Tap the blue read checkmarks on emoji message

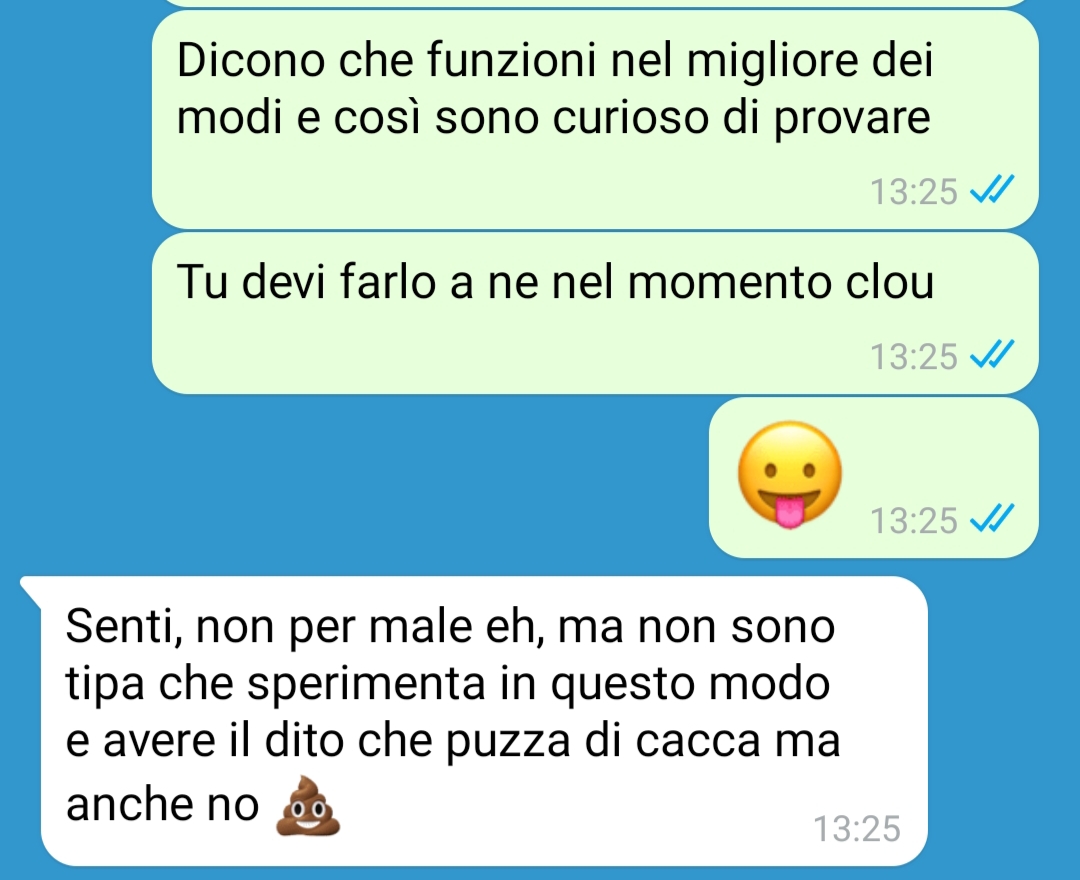[x=992, y=520]
